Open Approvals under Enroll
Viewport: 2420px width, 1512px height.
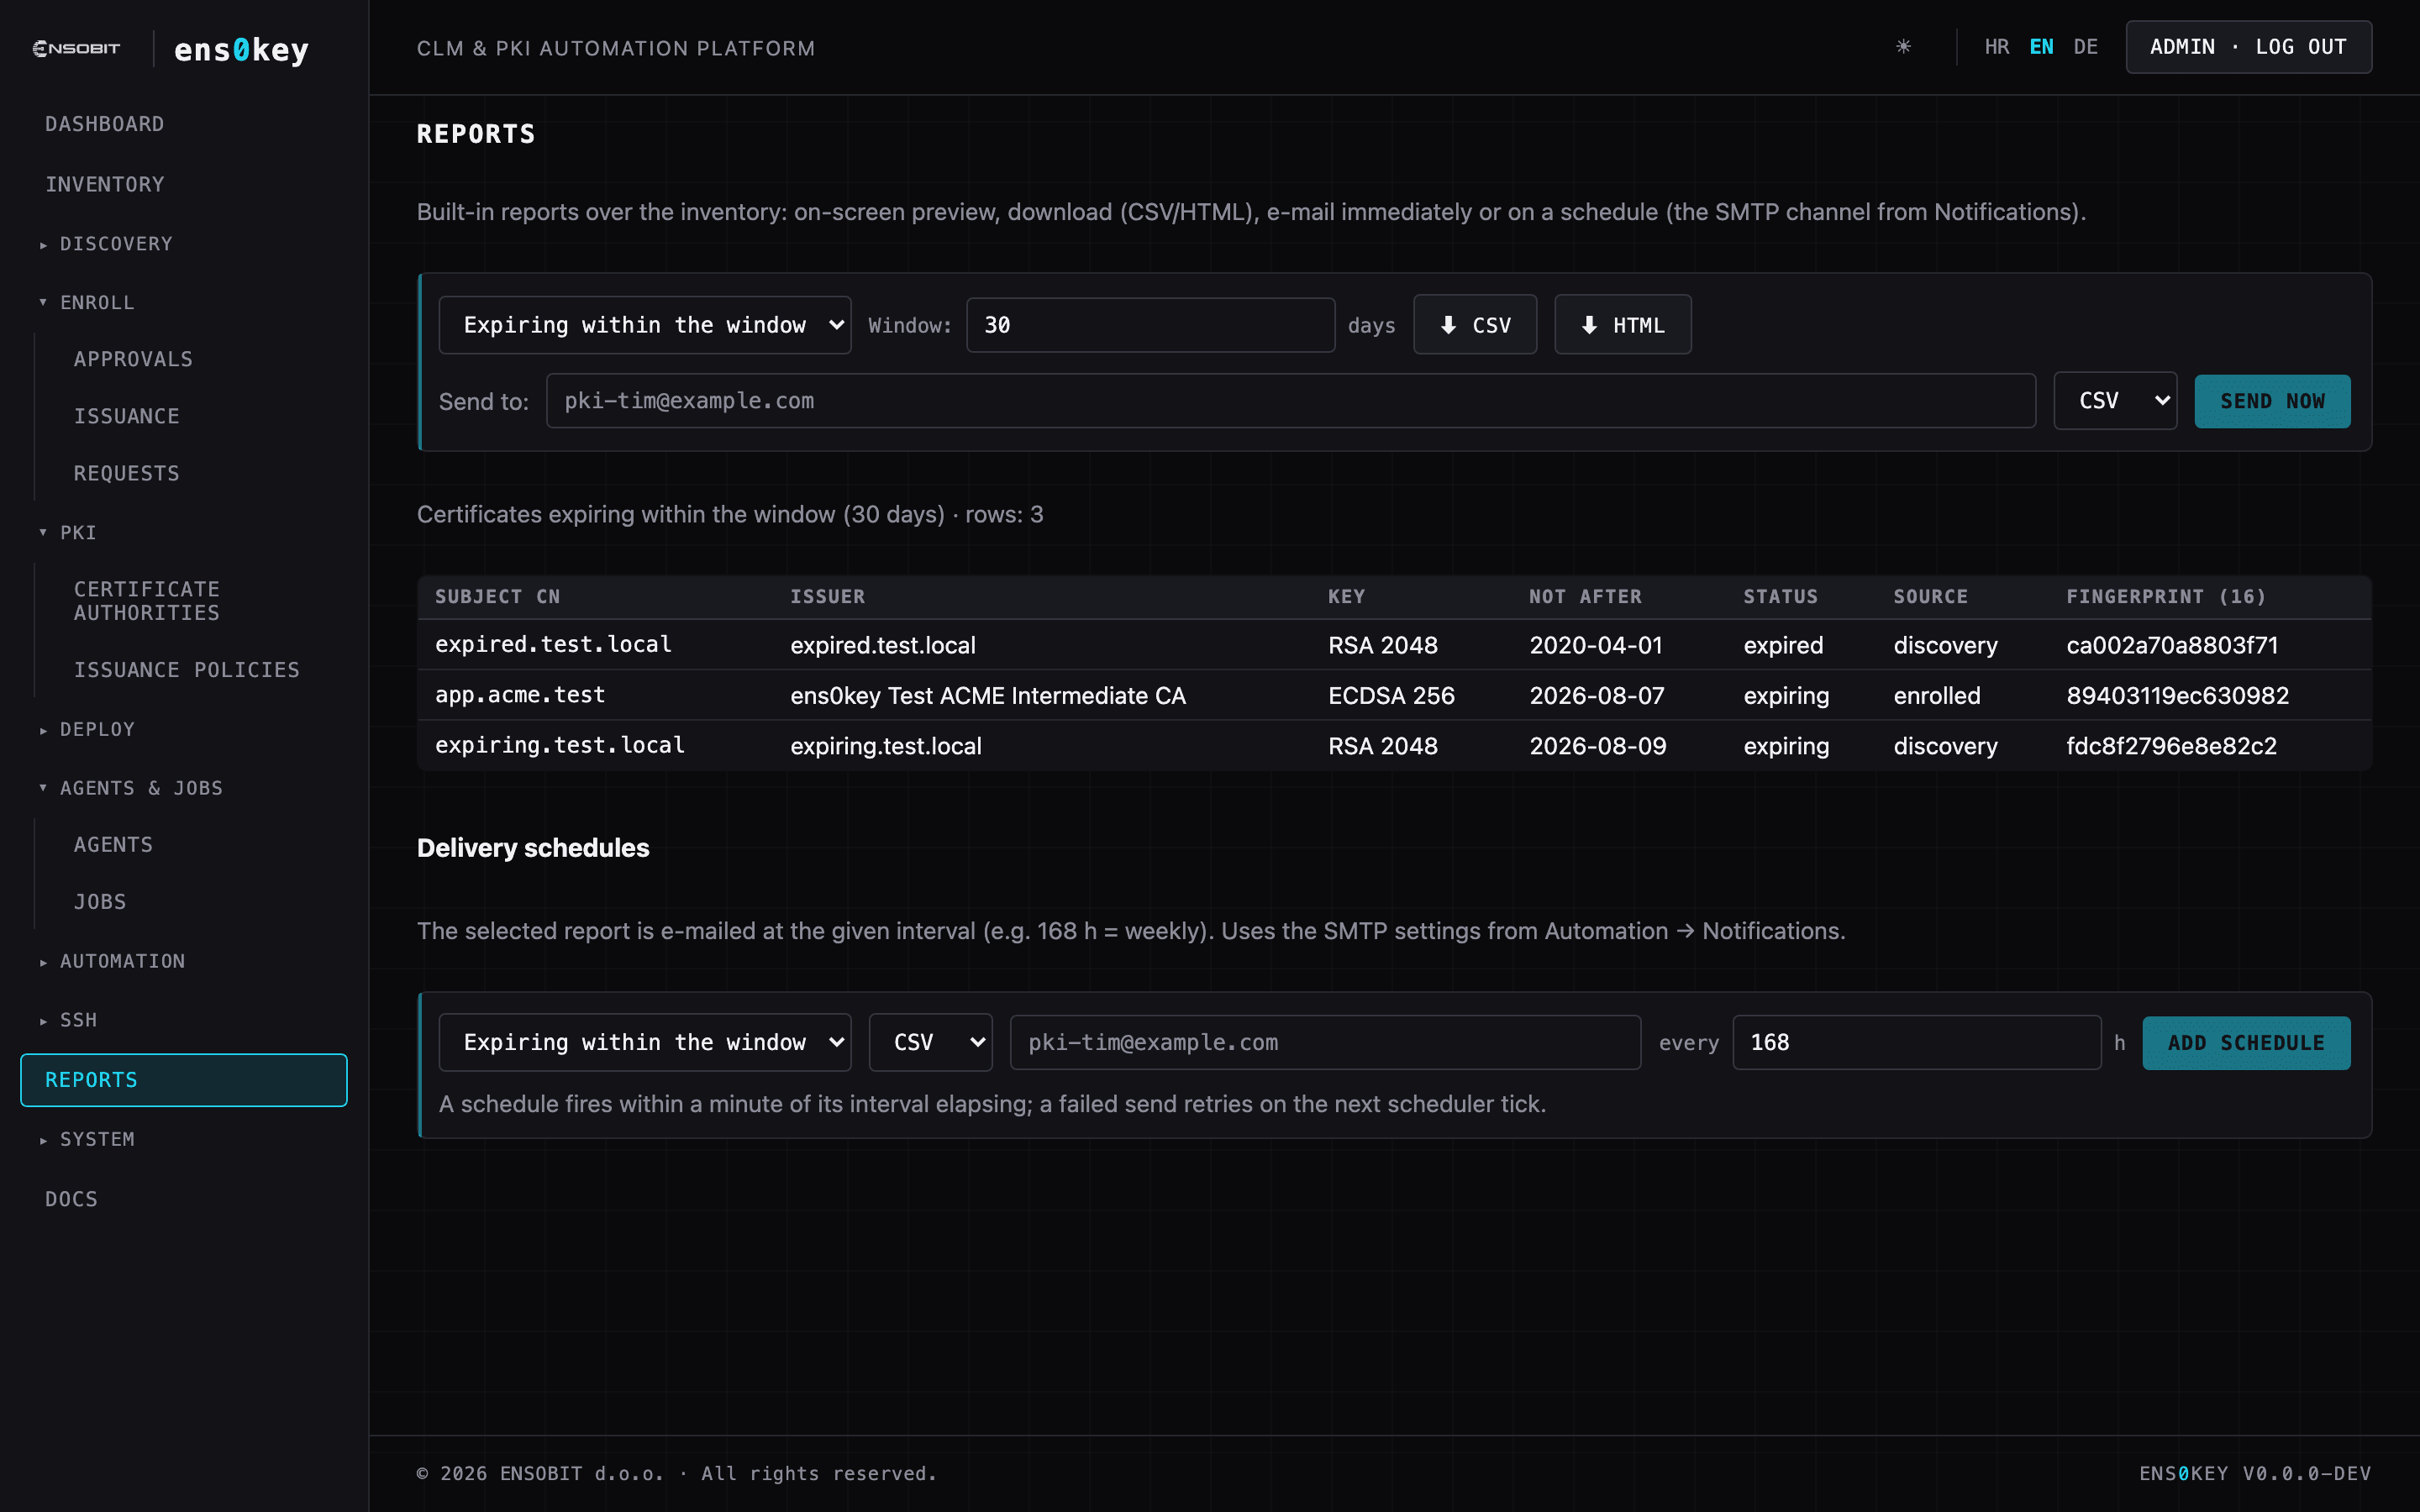(x=133, y=360)
